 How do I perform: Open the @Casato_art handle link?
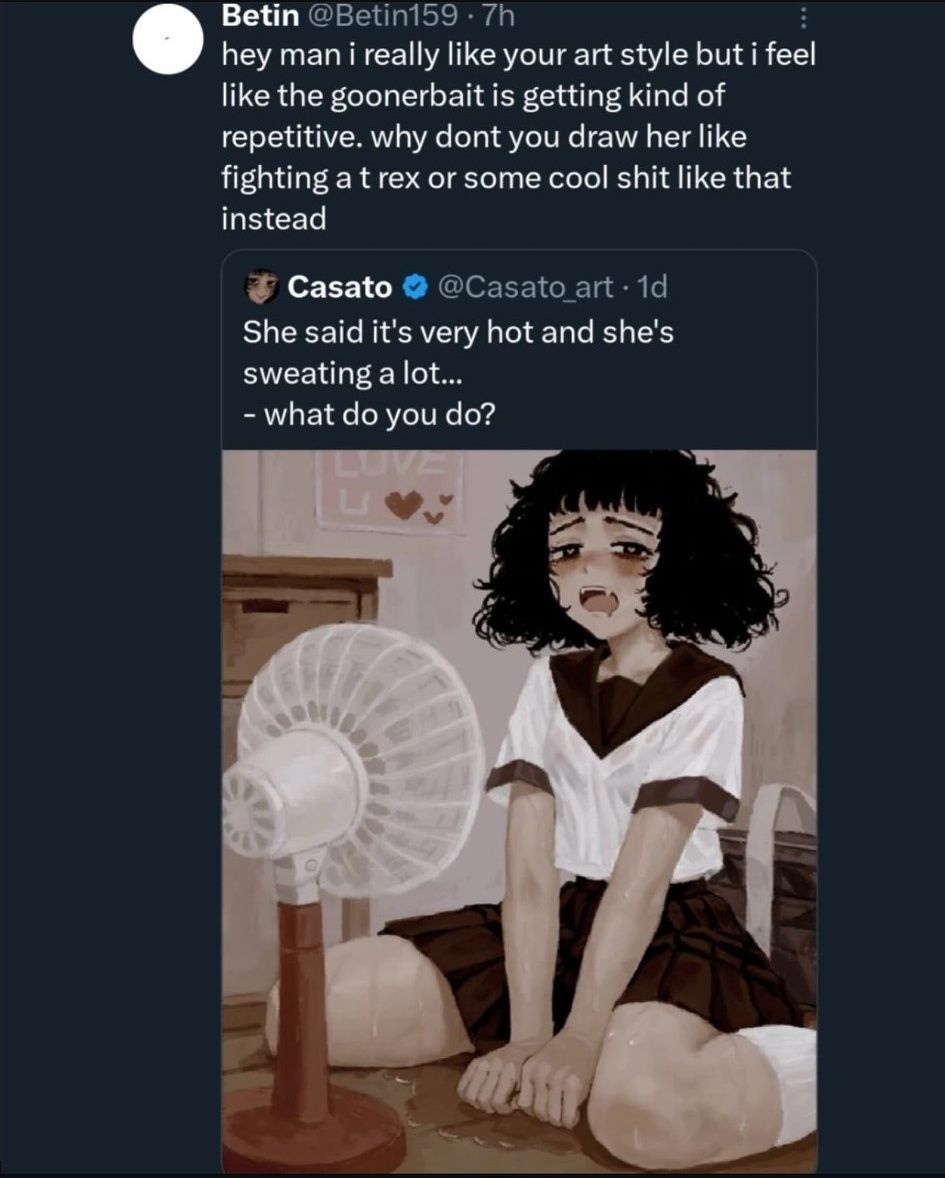tap(524, 287)
